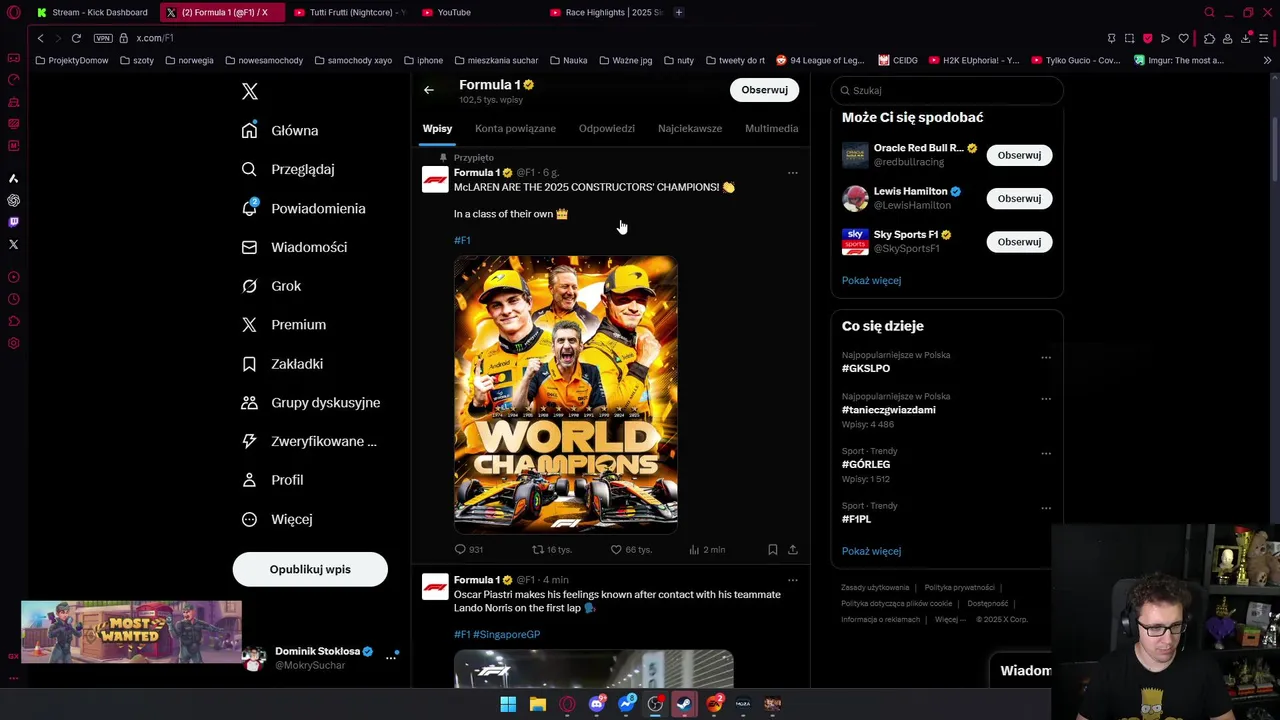The height and width of the screenshot is (720, 1280).
Task: View analytics of McLaren post
Action: [x=706, y=549]
